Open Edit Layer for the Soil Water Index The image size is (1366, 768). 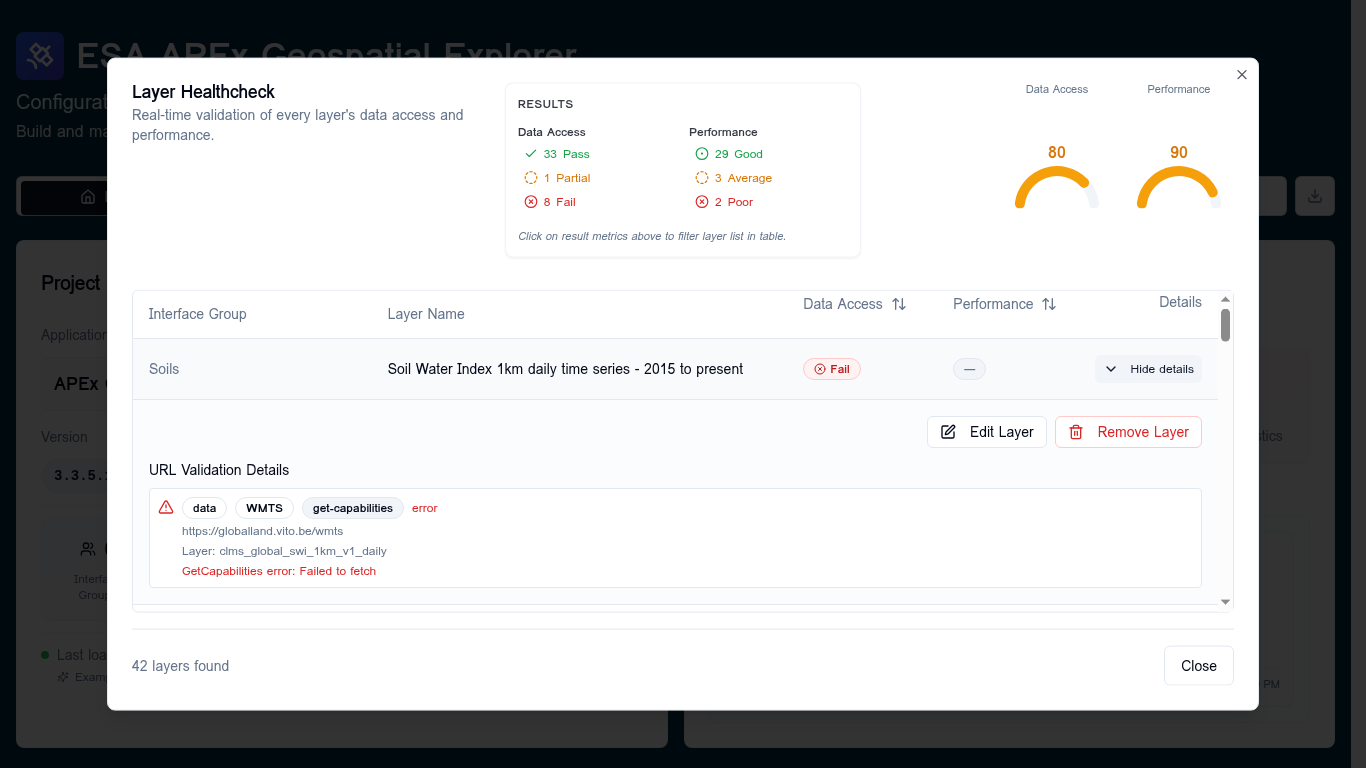pyautogui.click(x=987, y=432)
